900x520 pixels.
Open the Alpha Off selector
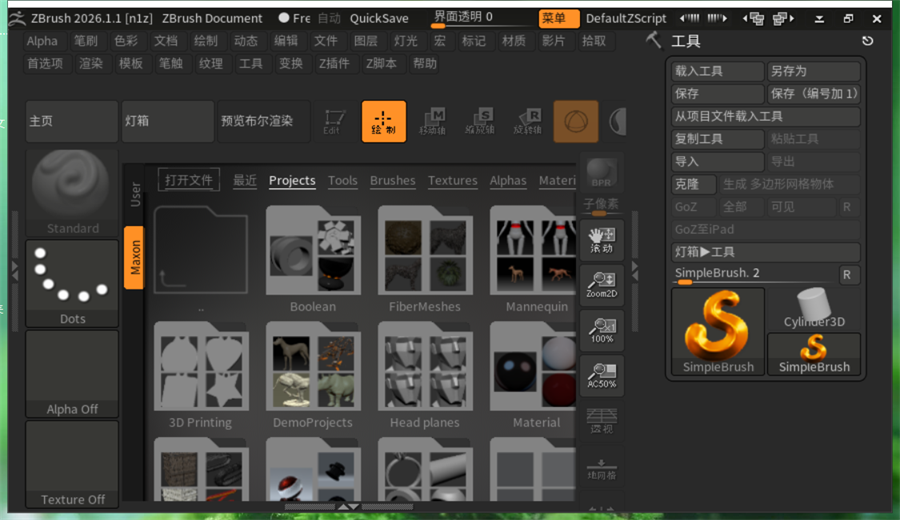point(72,374)
